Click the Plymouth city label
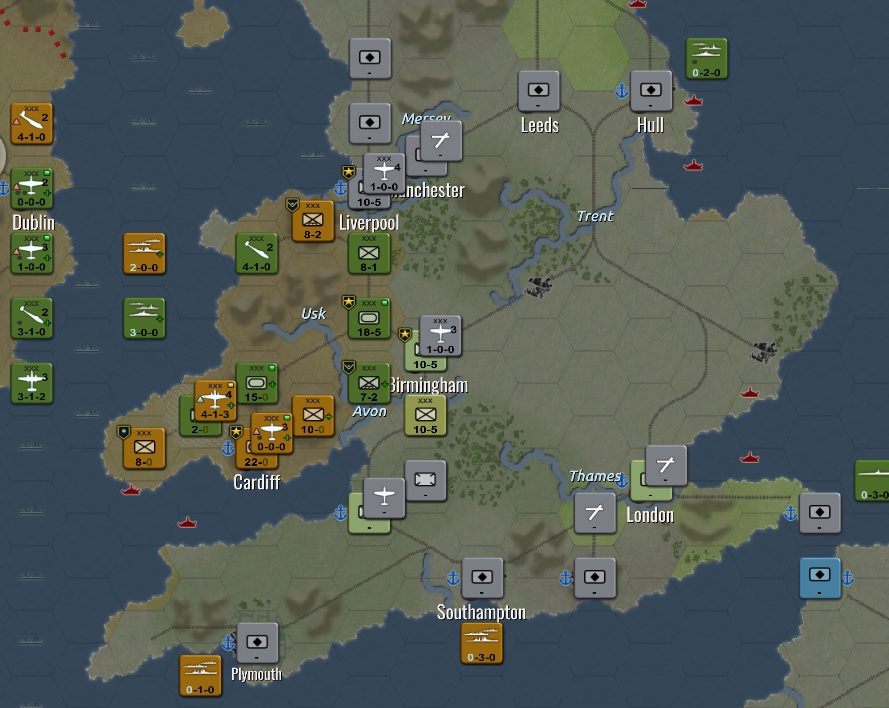Image resolution: width=889 pixels, height=708 pixels. (x=256, y=674)
